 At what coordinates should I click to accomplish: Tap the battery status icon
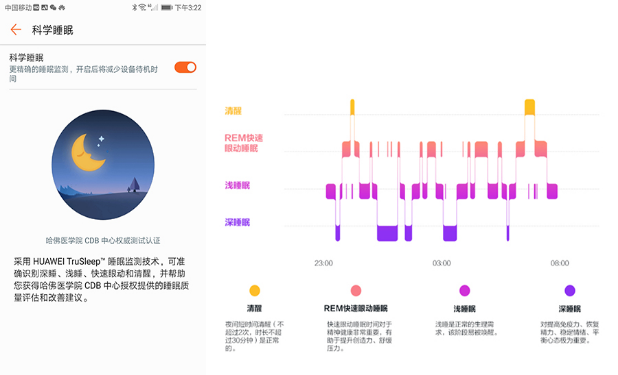click(167, 7)
